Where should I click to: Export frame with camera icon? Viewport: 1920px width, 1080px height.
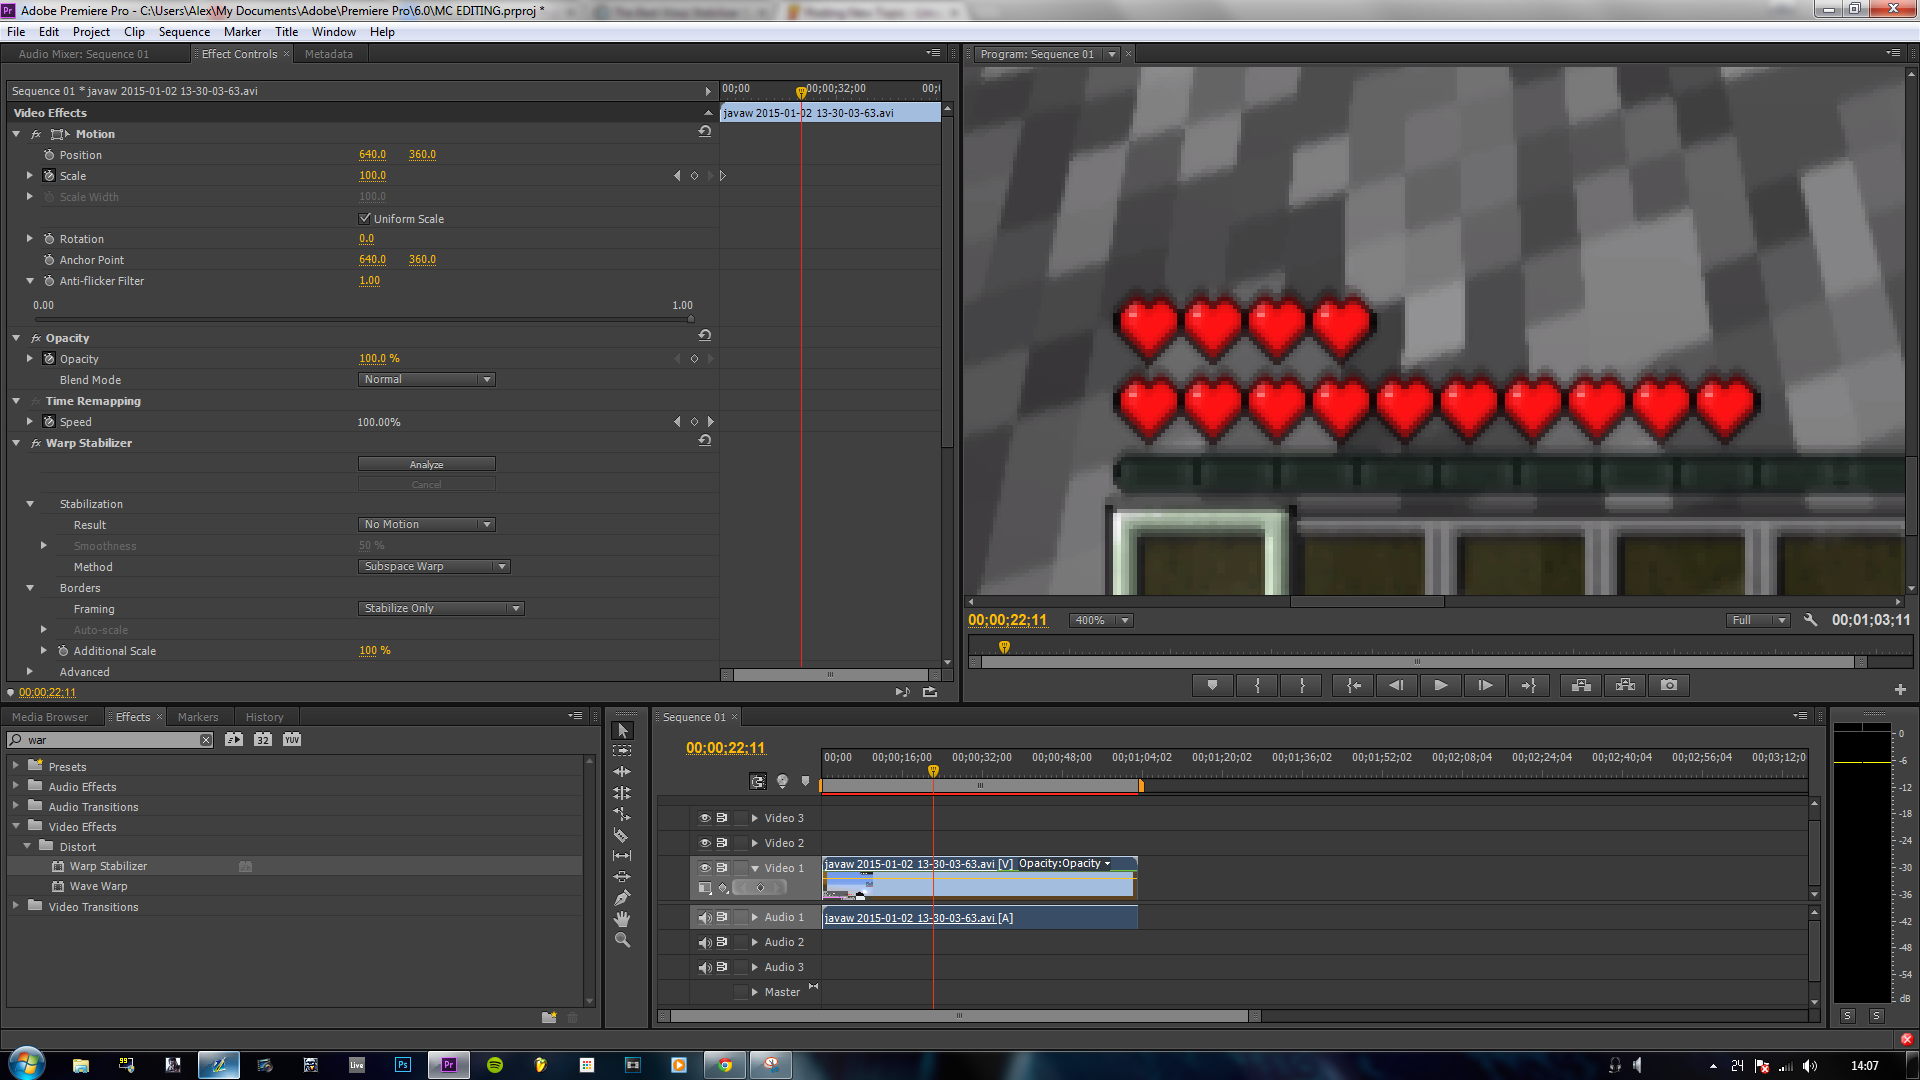pos(1669,685)
